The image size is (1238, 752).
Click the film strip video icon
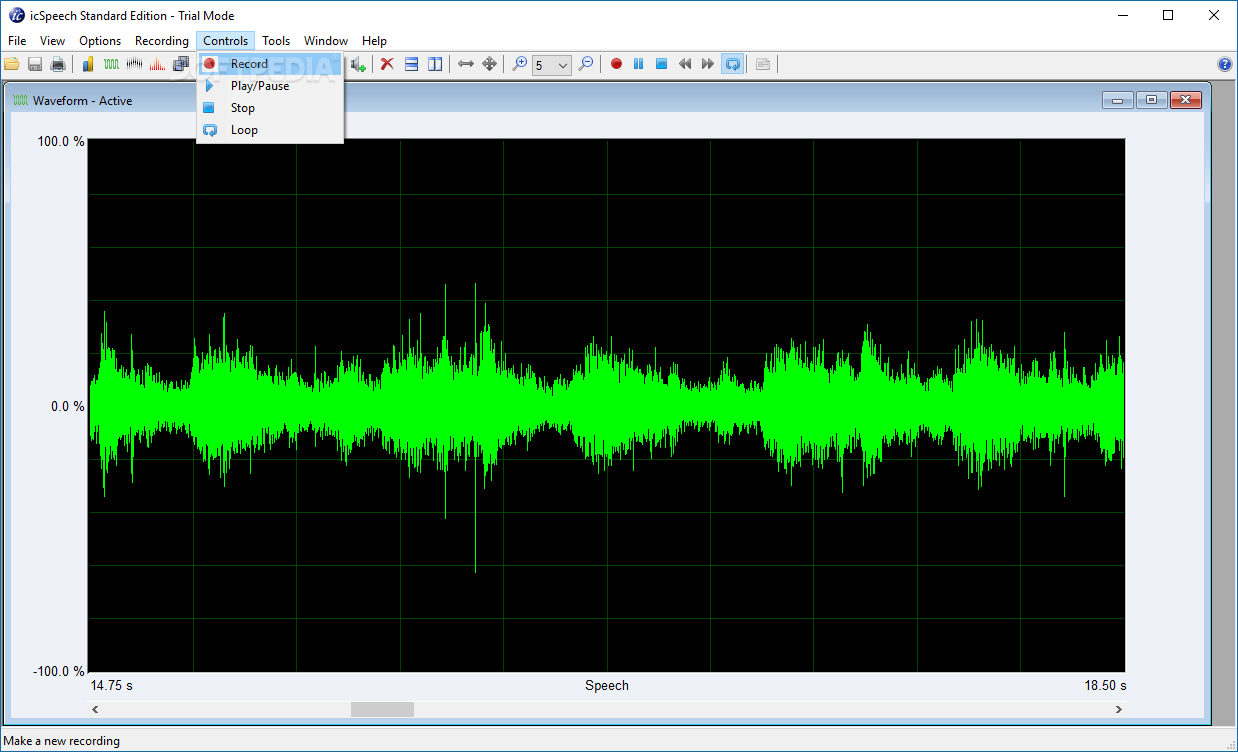(x=180, y=64)
